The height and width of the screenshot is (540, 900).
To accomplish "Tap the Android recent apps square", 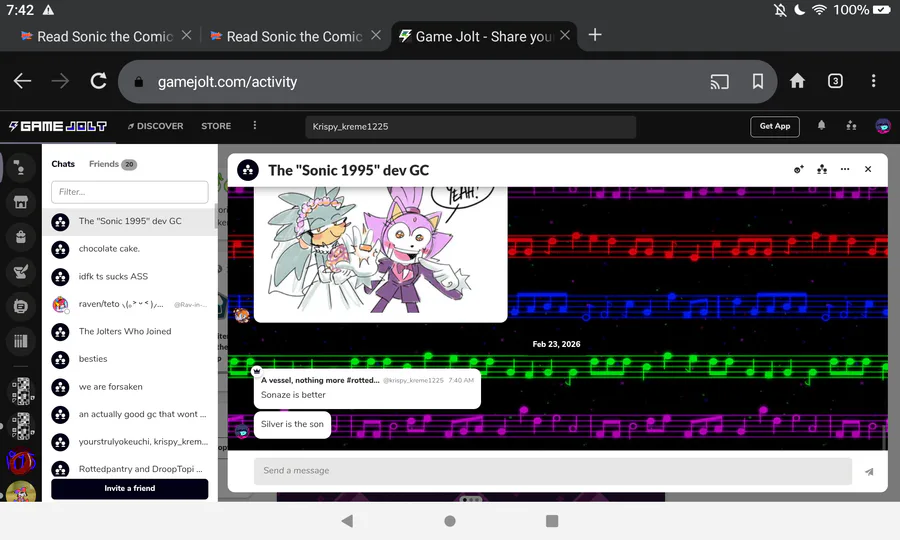I will [552, 521].
